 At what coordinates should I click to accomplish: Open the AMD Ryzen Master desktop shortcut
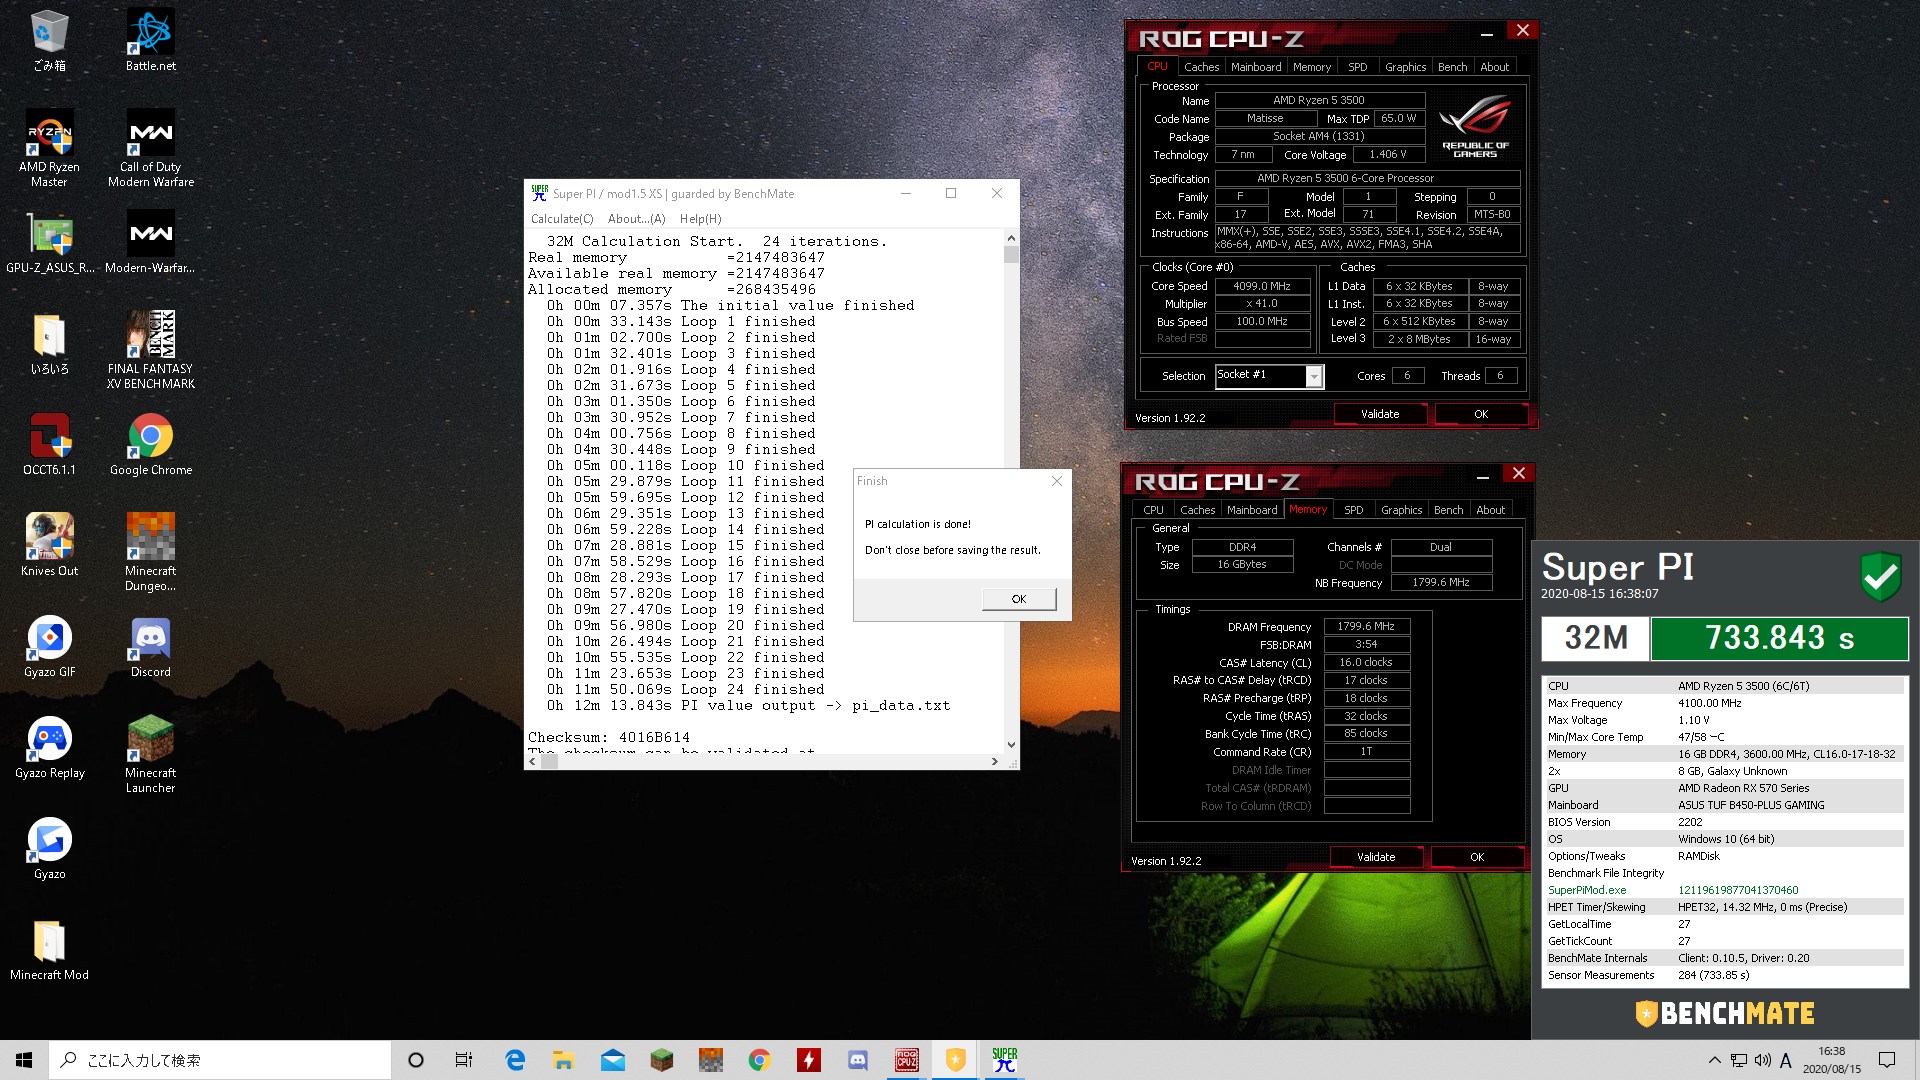(x=49, y=148)
